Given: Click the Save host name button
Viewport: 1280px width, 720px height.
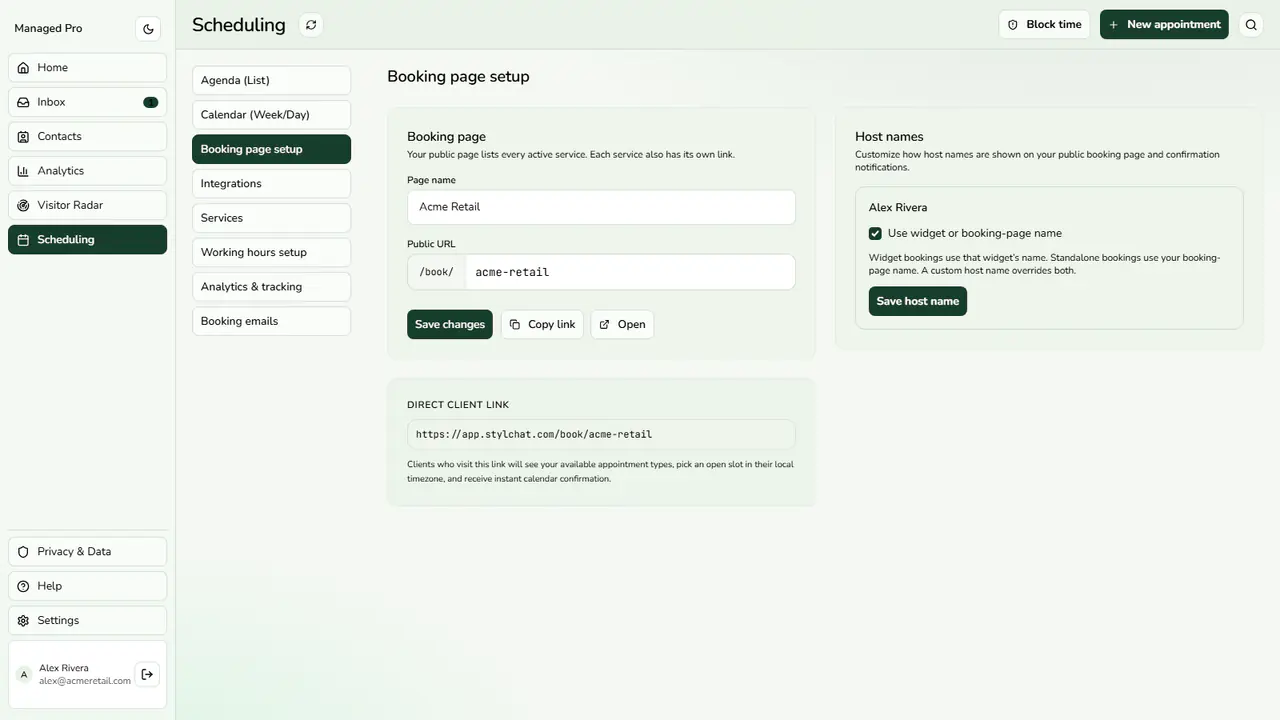Looking at the screenshot, I should pyautogui.click(x=918, y=301).
